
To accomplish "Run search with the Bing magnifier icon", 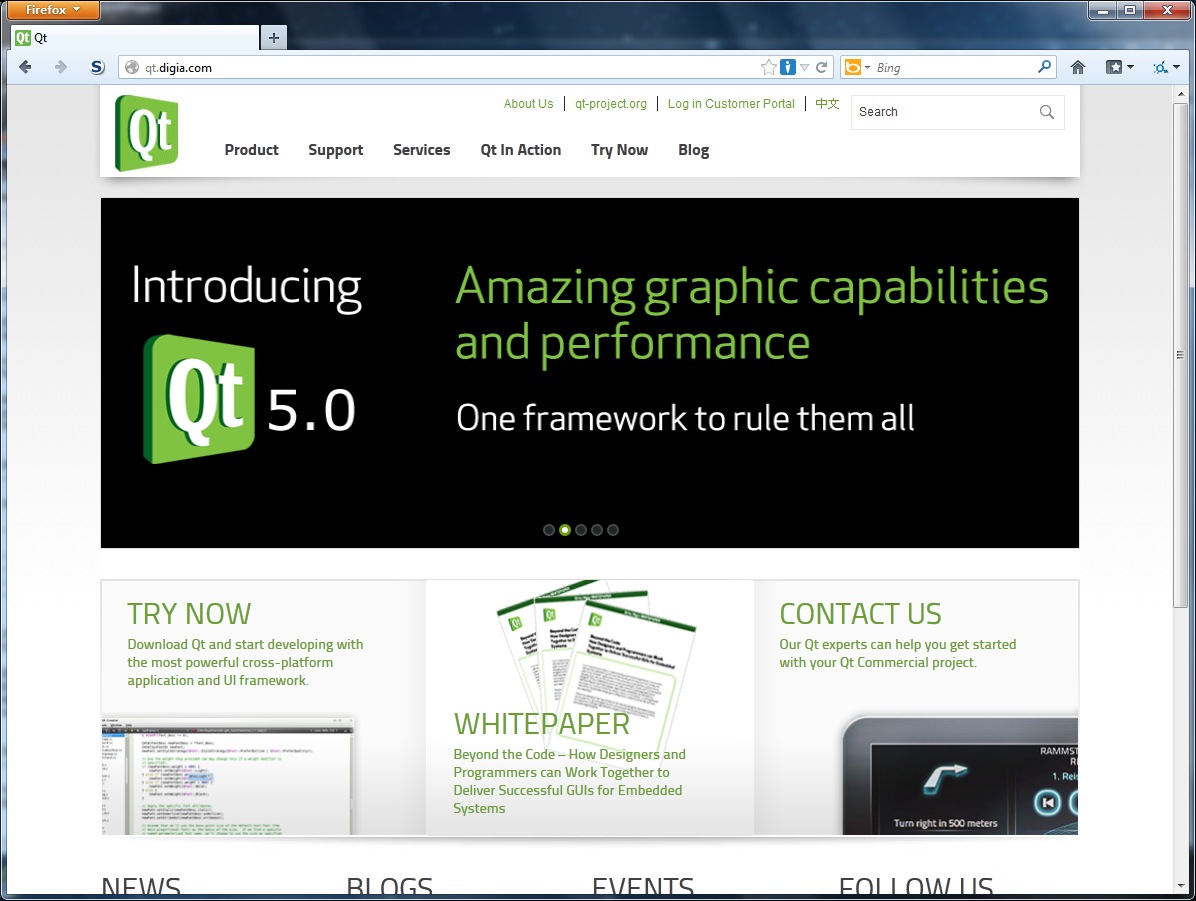I will pos(1044,67).
